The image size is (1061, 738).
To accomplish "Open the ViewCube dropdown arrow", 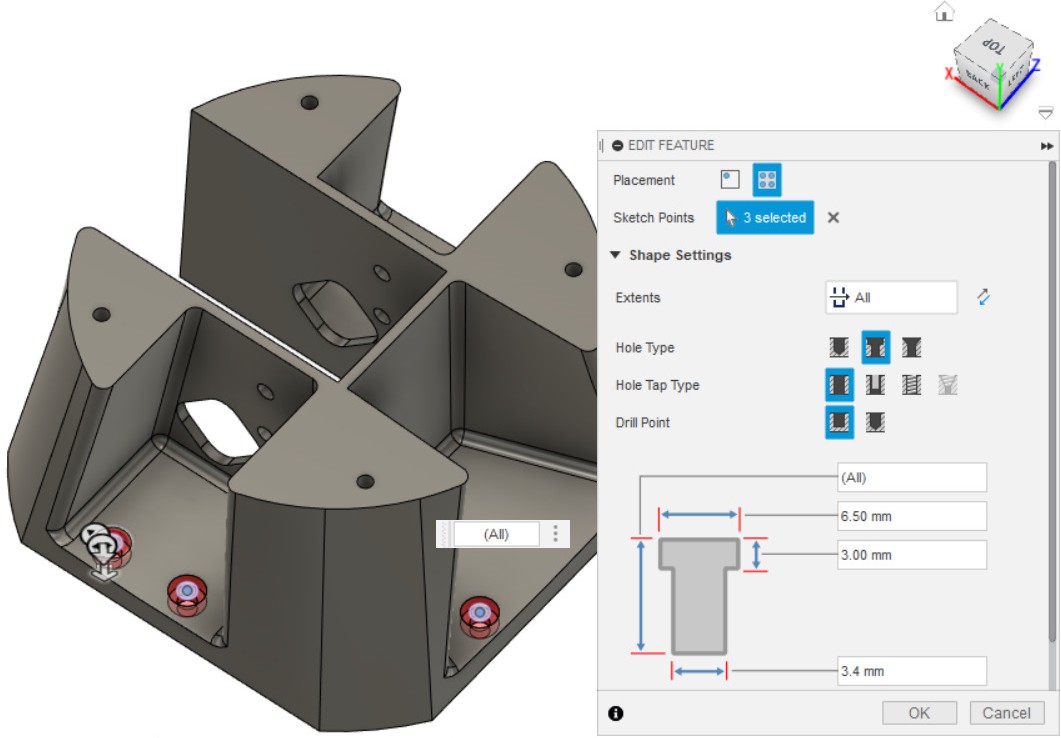I will point(1046,112).
